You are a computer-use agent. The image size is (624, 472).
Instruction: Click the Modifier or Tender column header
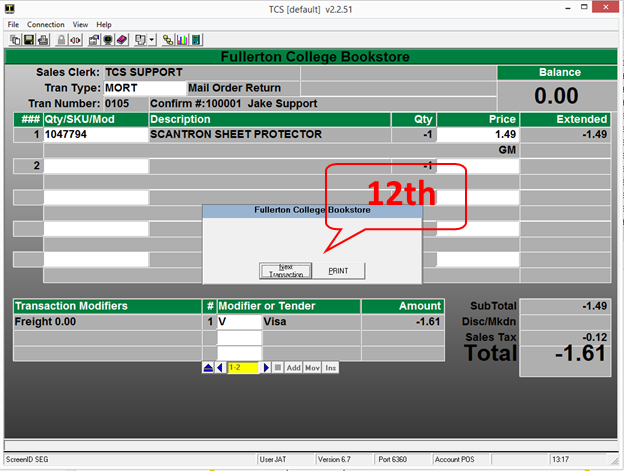[x=289, y=306]
